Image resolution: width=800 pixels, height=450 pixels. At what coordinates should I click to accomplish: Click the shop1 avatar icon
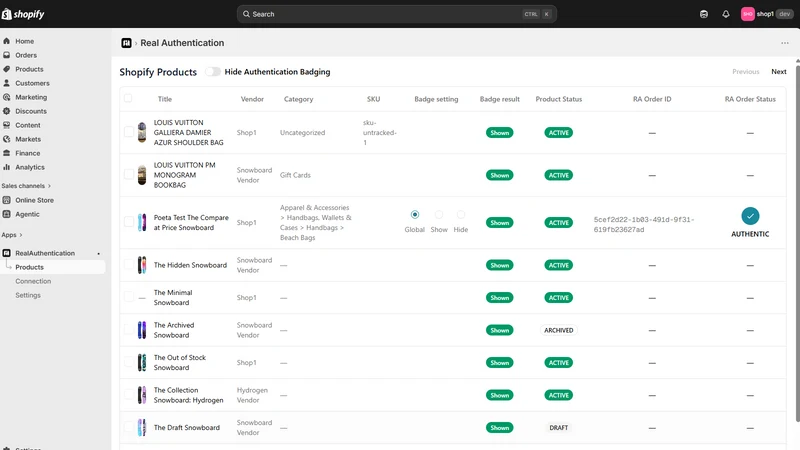tap(747, 14)
